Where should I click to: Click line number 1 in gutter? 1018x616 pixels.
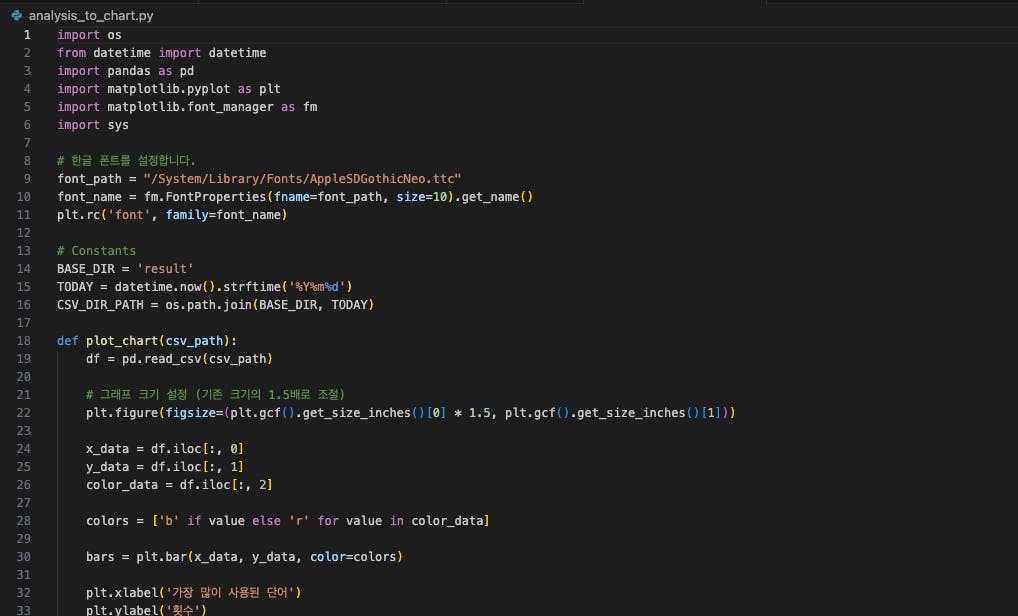27,34
